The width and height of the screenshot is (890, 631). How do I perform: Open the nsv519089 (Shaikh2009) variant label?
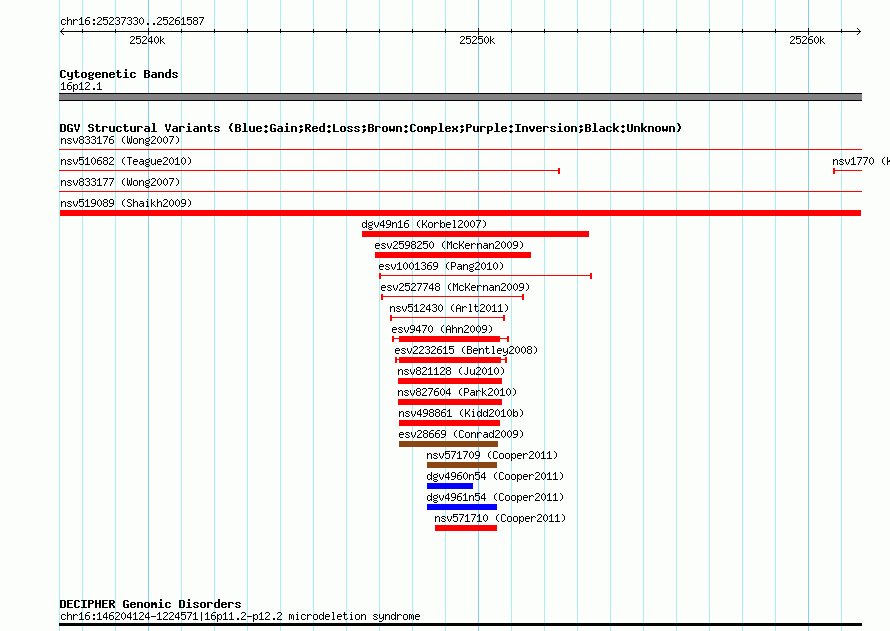click(126, 203)
